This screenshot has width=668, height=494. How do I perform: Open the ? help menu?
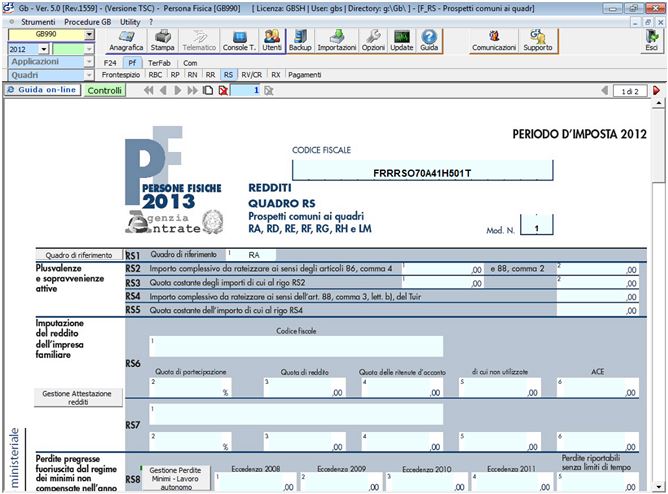(x=151, y=22)
